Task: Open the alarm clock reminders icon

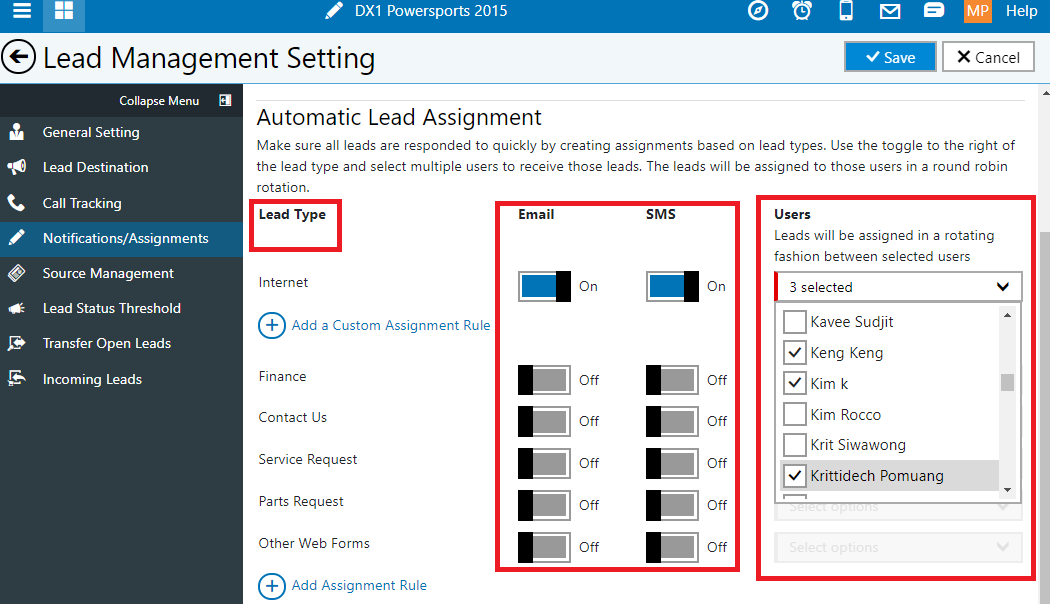Action: pyautogui.click(x=802, y=11)
